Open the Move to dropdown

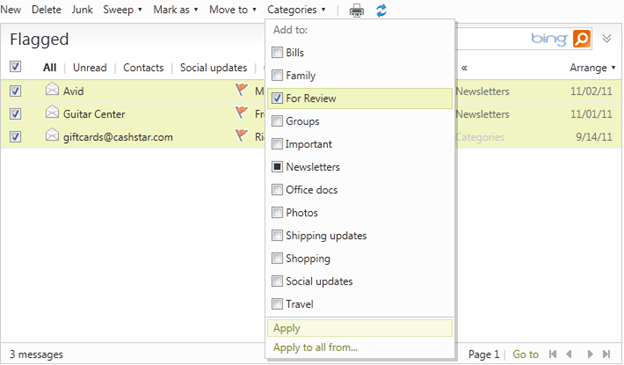233,10
